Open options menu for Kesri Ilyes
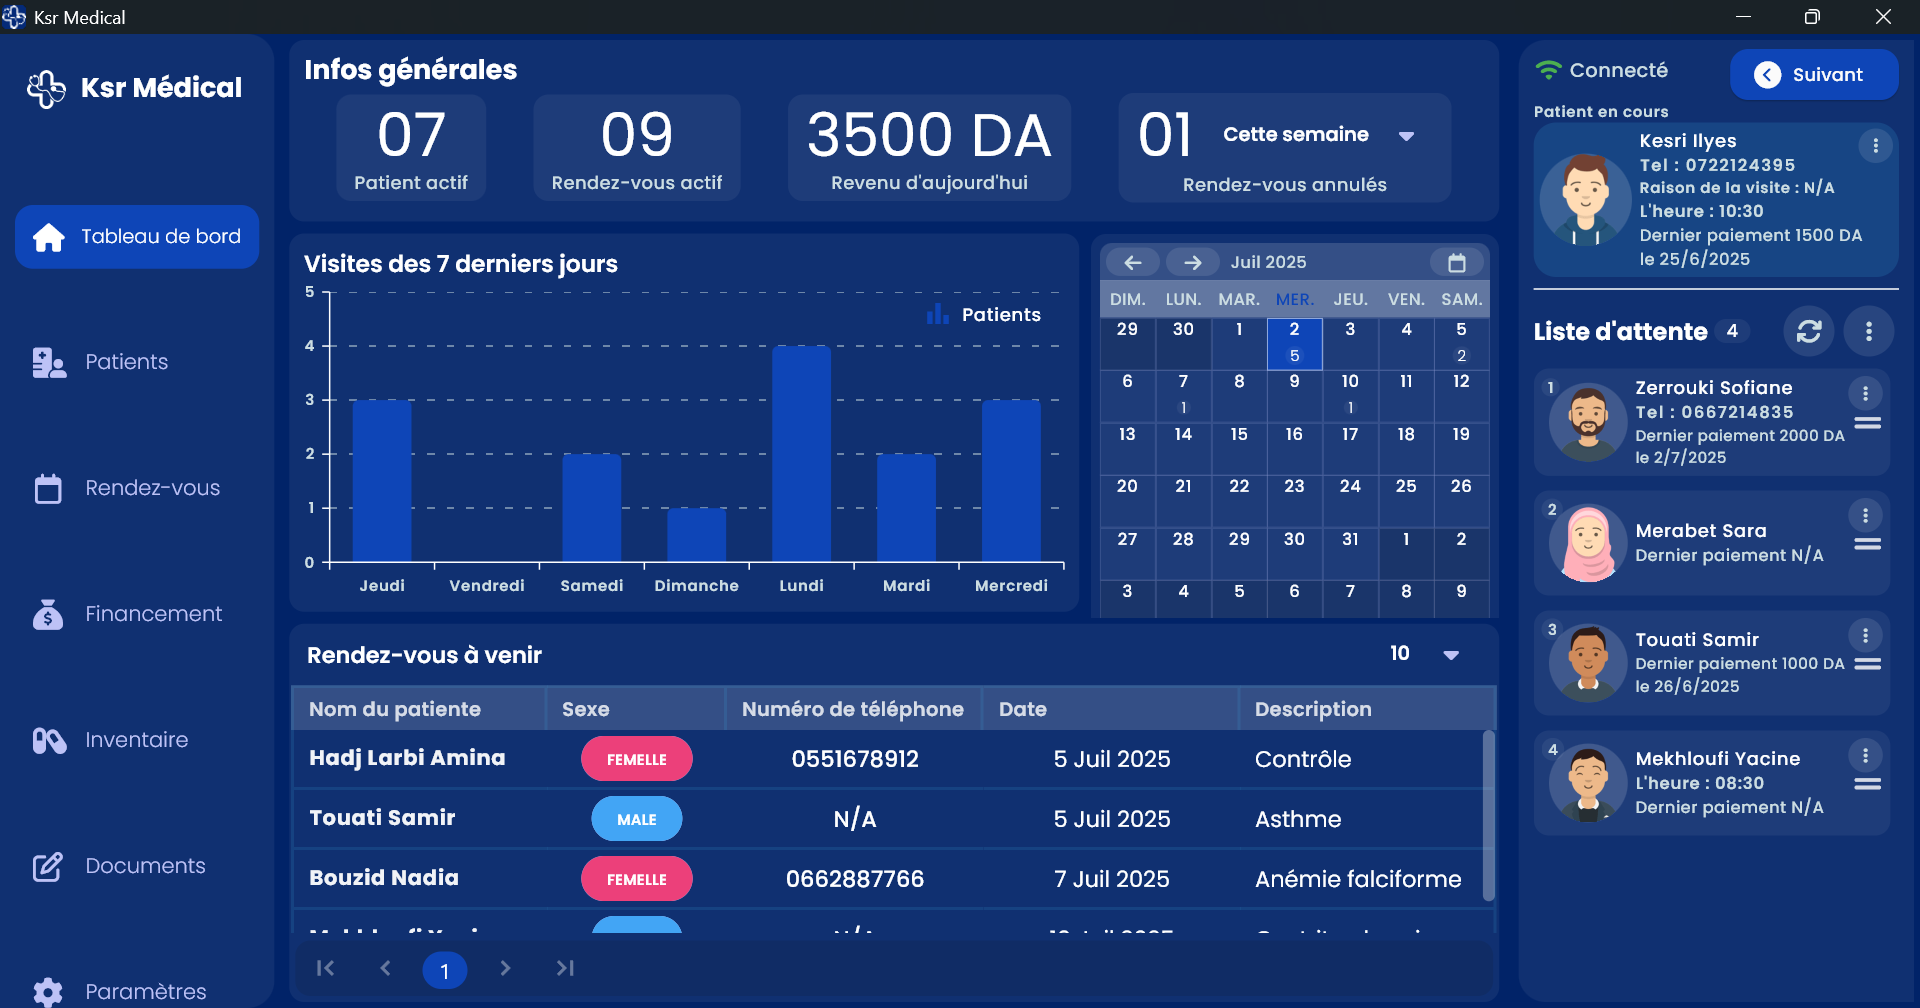This screenshot has height=1008, width=1920. tap(1875, 145)
